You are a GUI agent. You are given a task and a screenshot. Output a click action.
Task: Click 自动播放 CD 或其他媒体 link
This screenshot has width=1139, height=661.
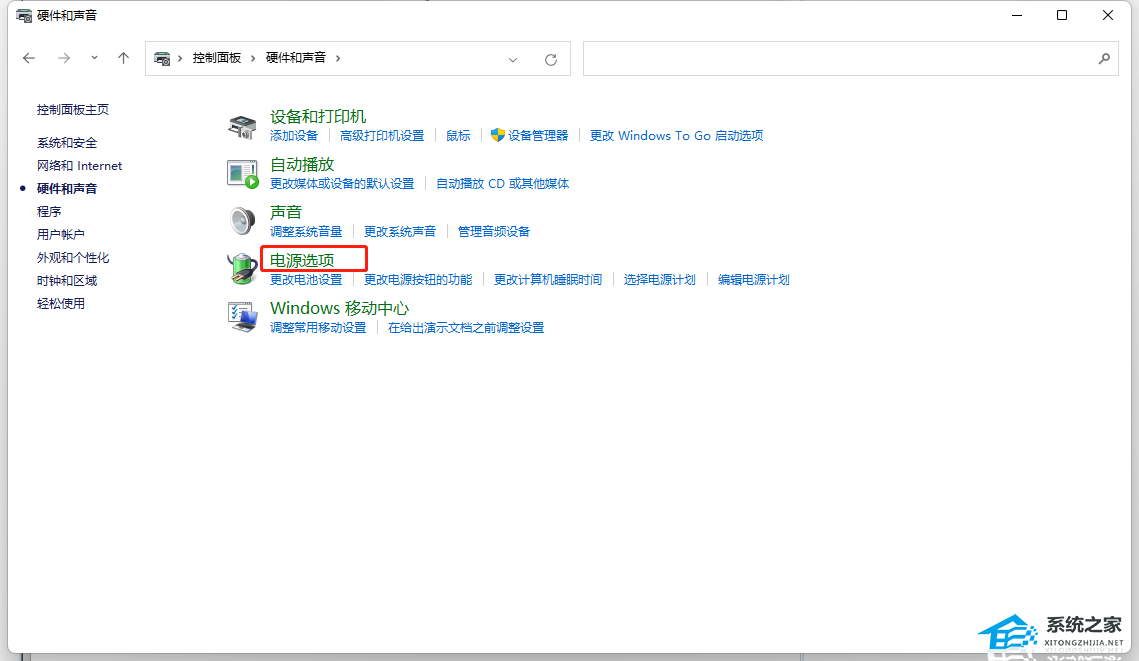pyautogui.click(x=503, y=184)
